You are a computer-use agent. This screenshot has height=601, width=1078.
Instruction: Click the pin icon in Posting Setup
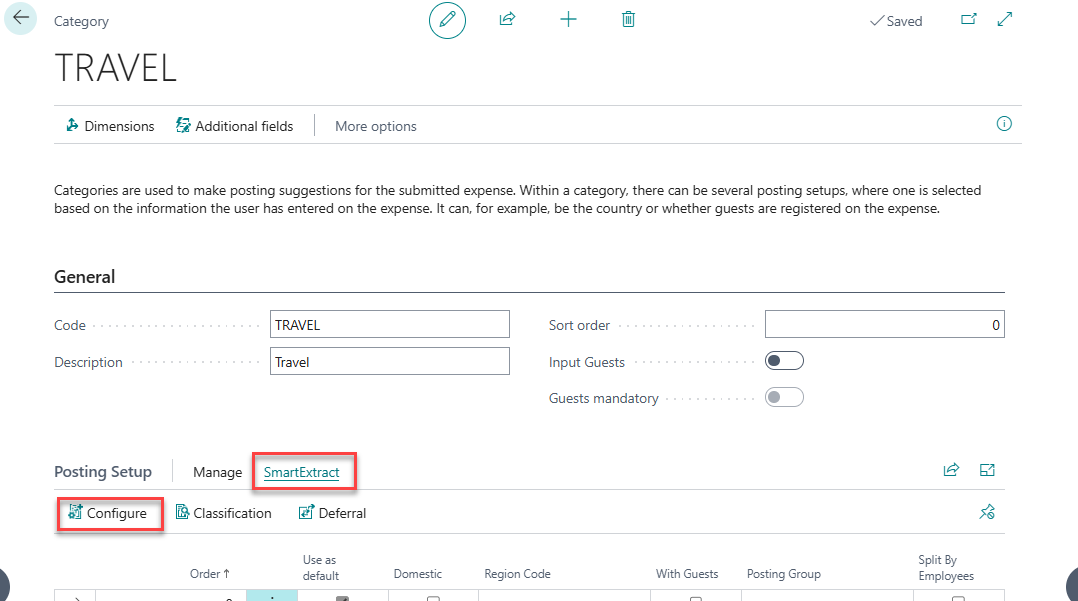986,513
